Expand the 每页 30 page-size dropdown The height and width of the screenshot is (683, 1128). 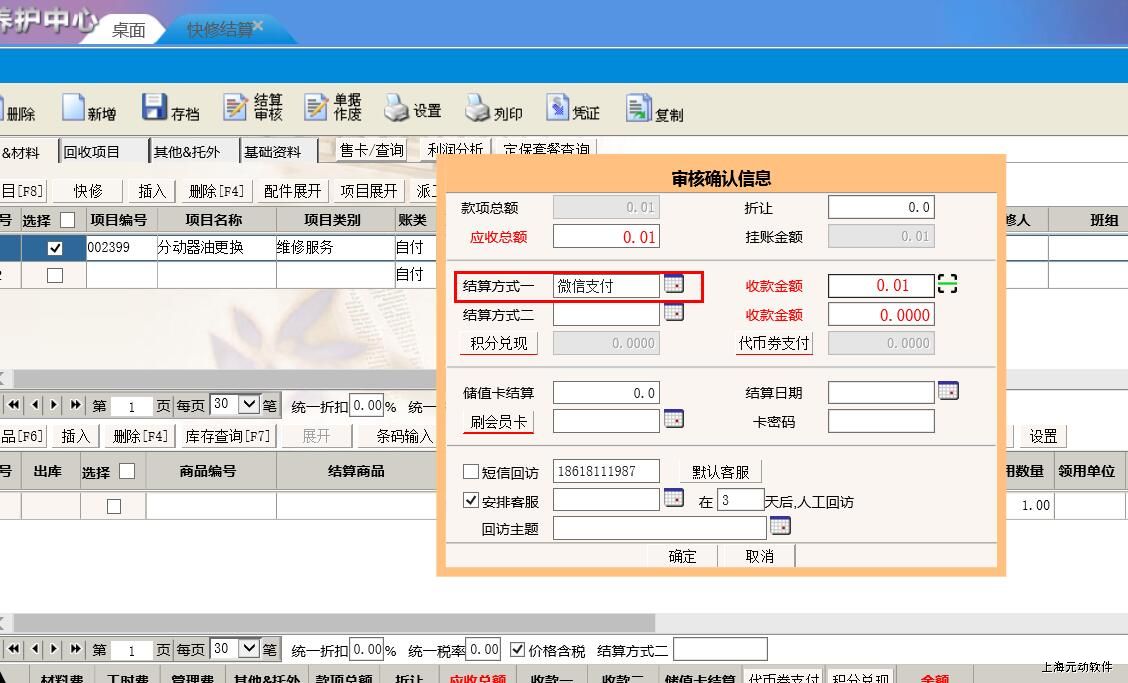click(x=249, y=405)
